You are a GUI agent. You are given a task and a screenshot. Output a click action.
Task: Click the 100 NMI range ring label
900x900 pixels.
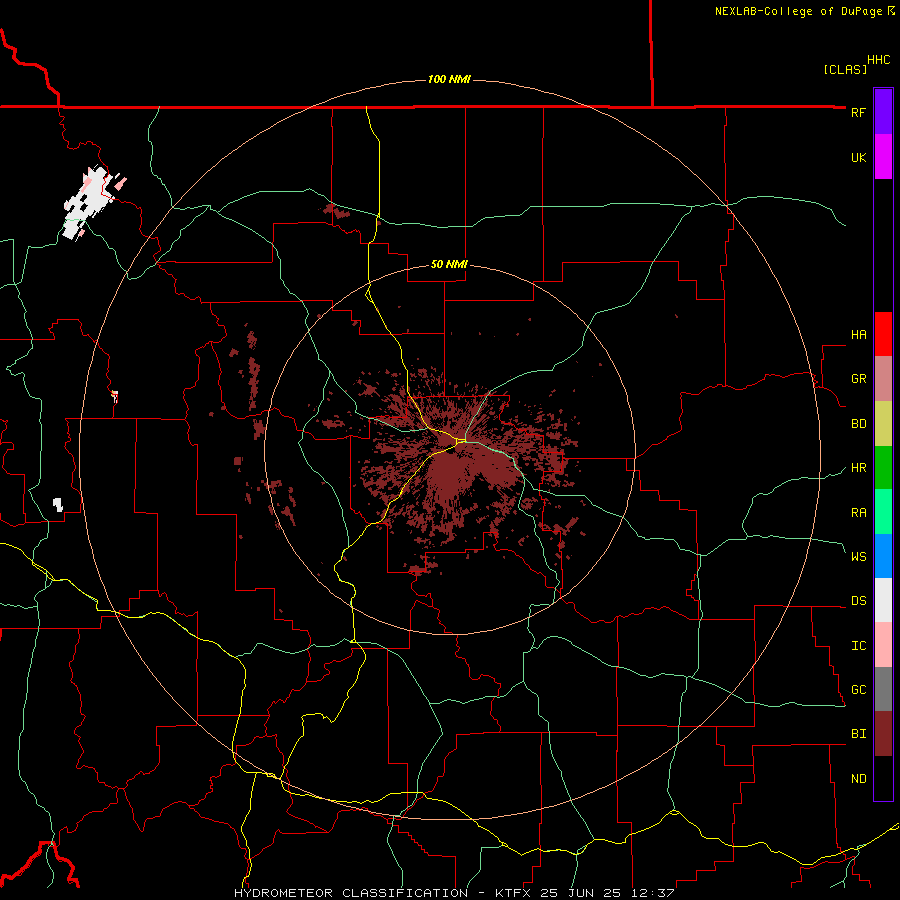(449, 79)
